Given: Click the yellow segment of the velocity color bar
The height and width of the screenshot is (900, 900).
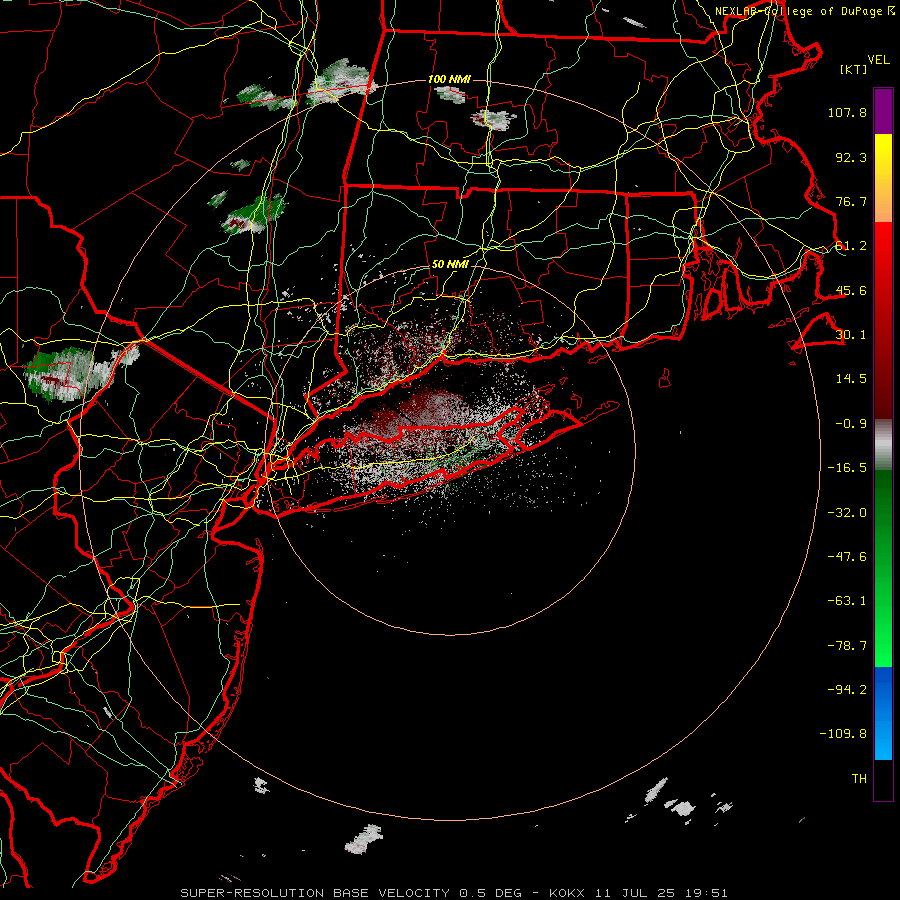Looking at the screenshot, I should tap(883, 178).
